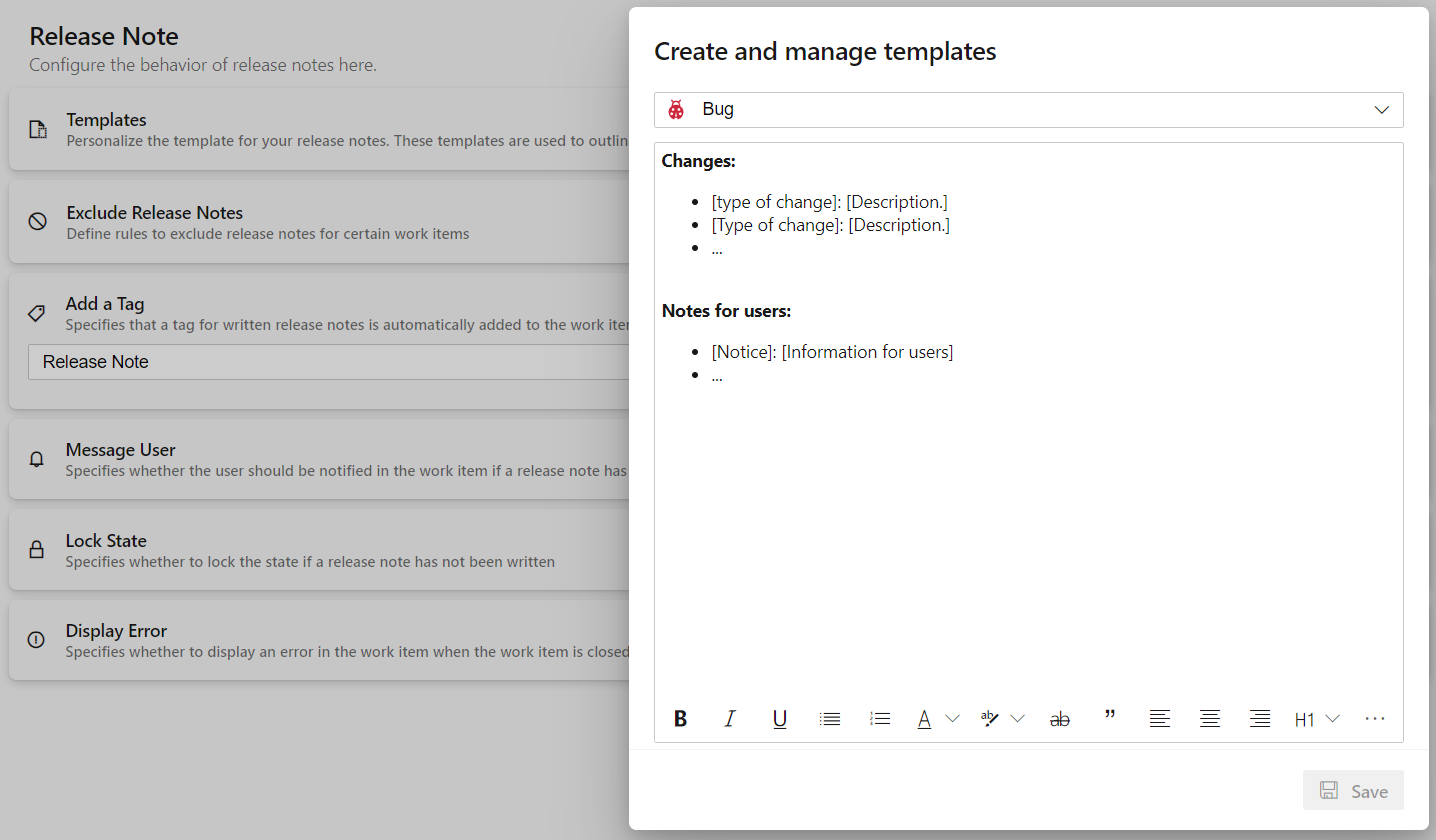This screenshot has width=1436, height=840.
Task: Save the template
Action: pyautogui.click(x=1353, y=791)
